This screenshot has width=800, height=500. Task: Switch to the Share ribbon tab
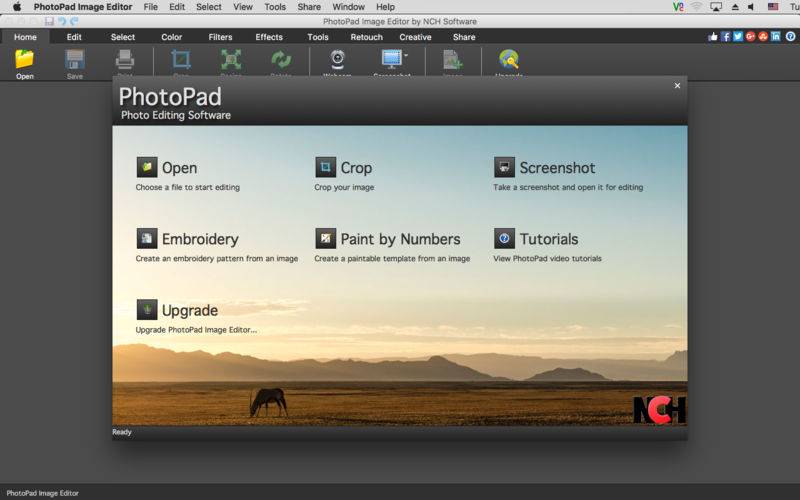click(x=464, y=37)
